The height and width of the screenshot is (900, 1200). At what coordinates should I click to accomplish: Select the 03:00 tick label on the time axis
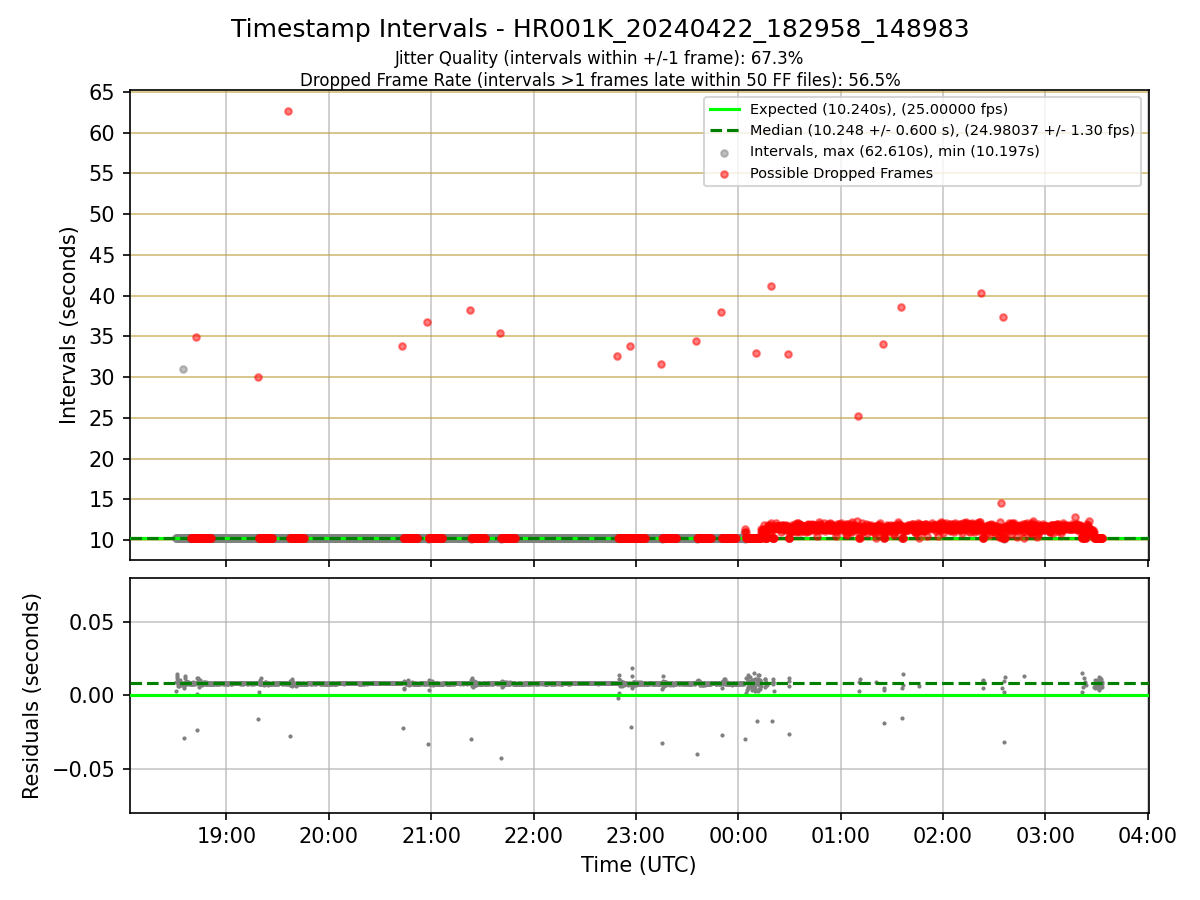pos(1045,837)
